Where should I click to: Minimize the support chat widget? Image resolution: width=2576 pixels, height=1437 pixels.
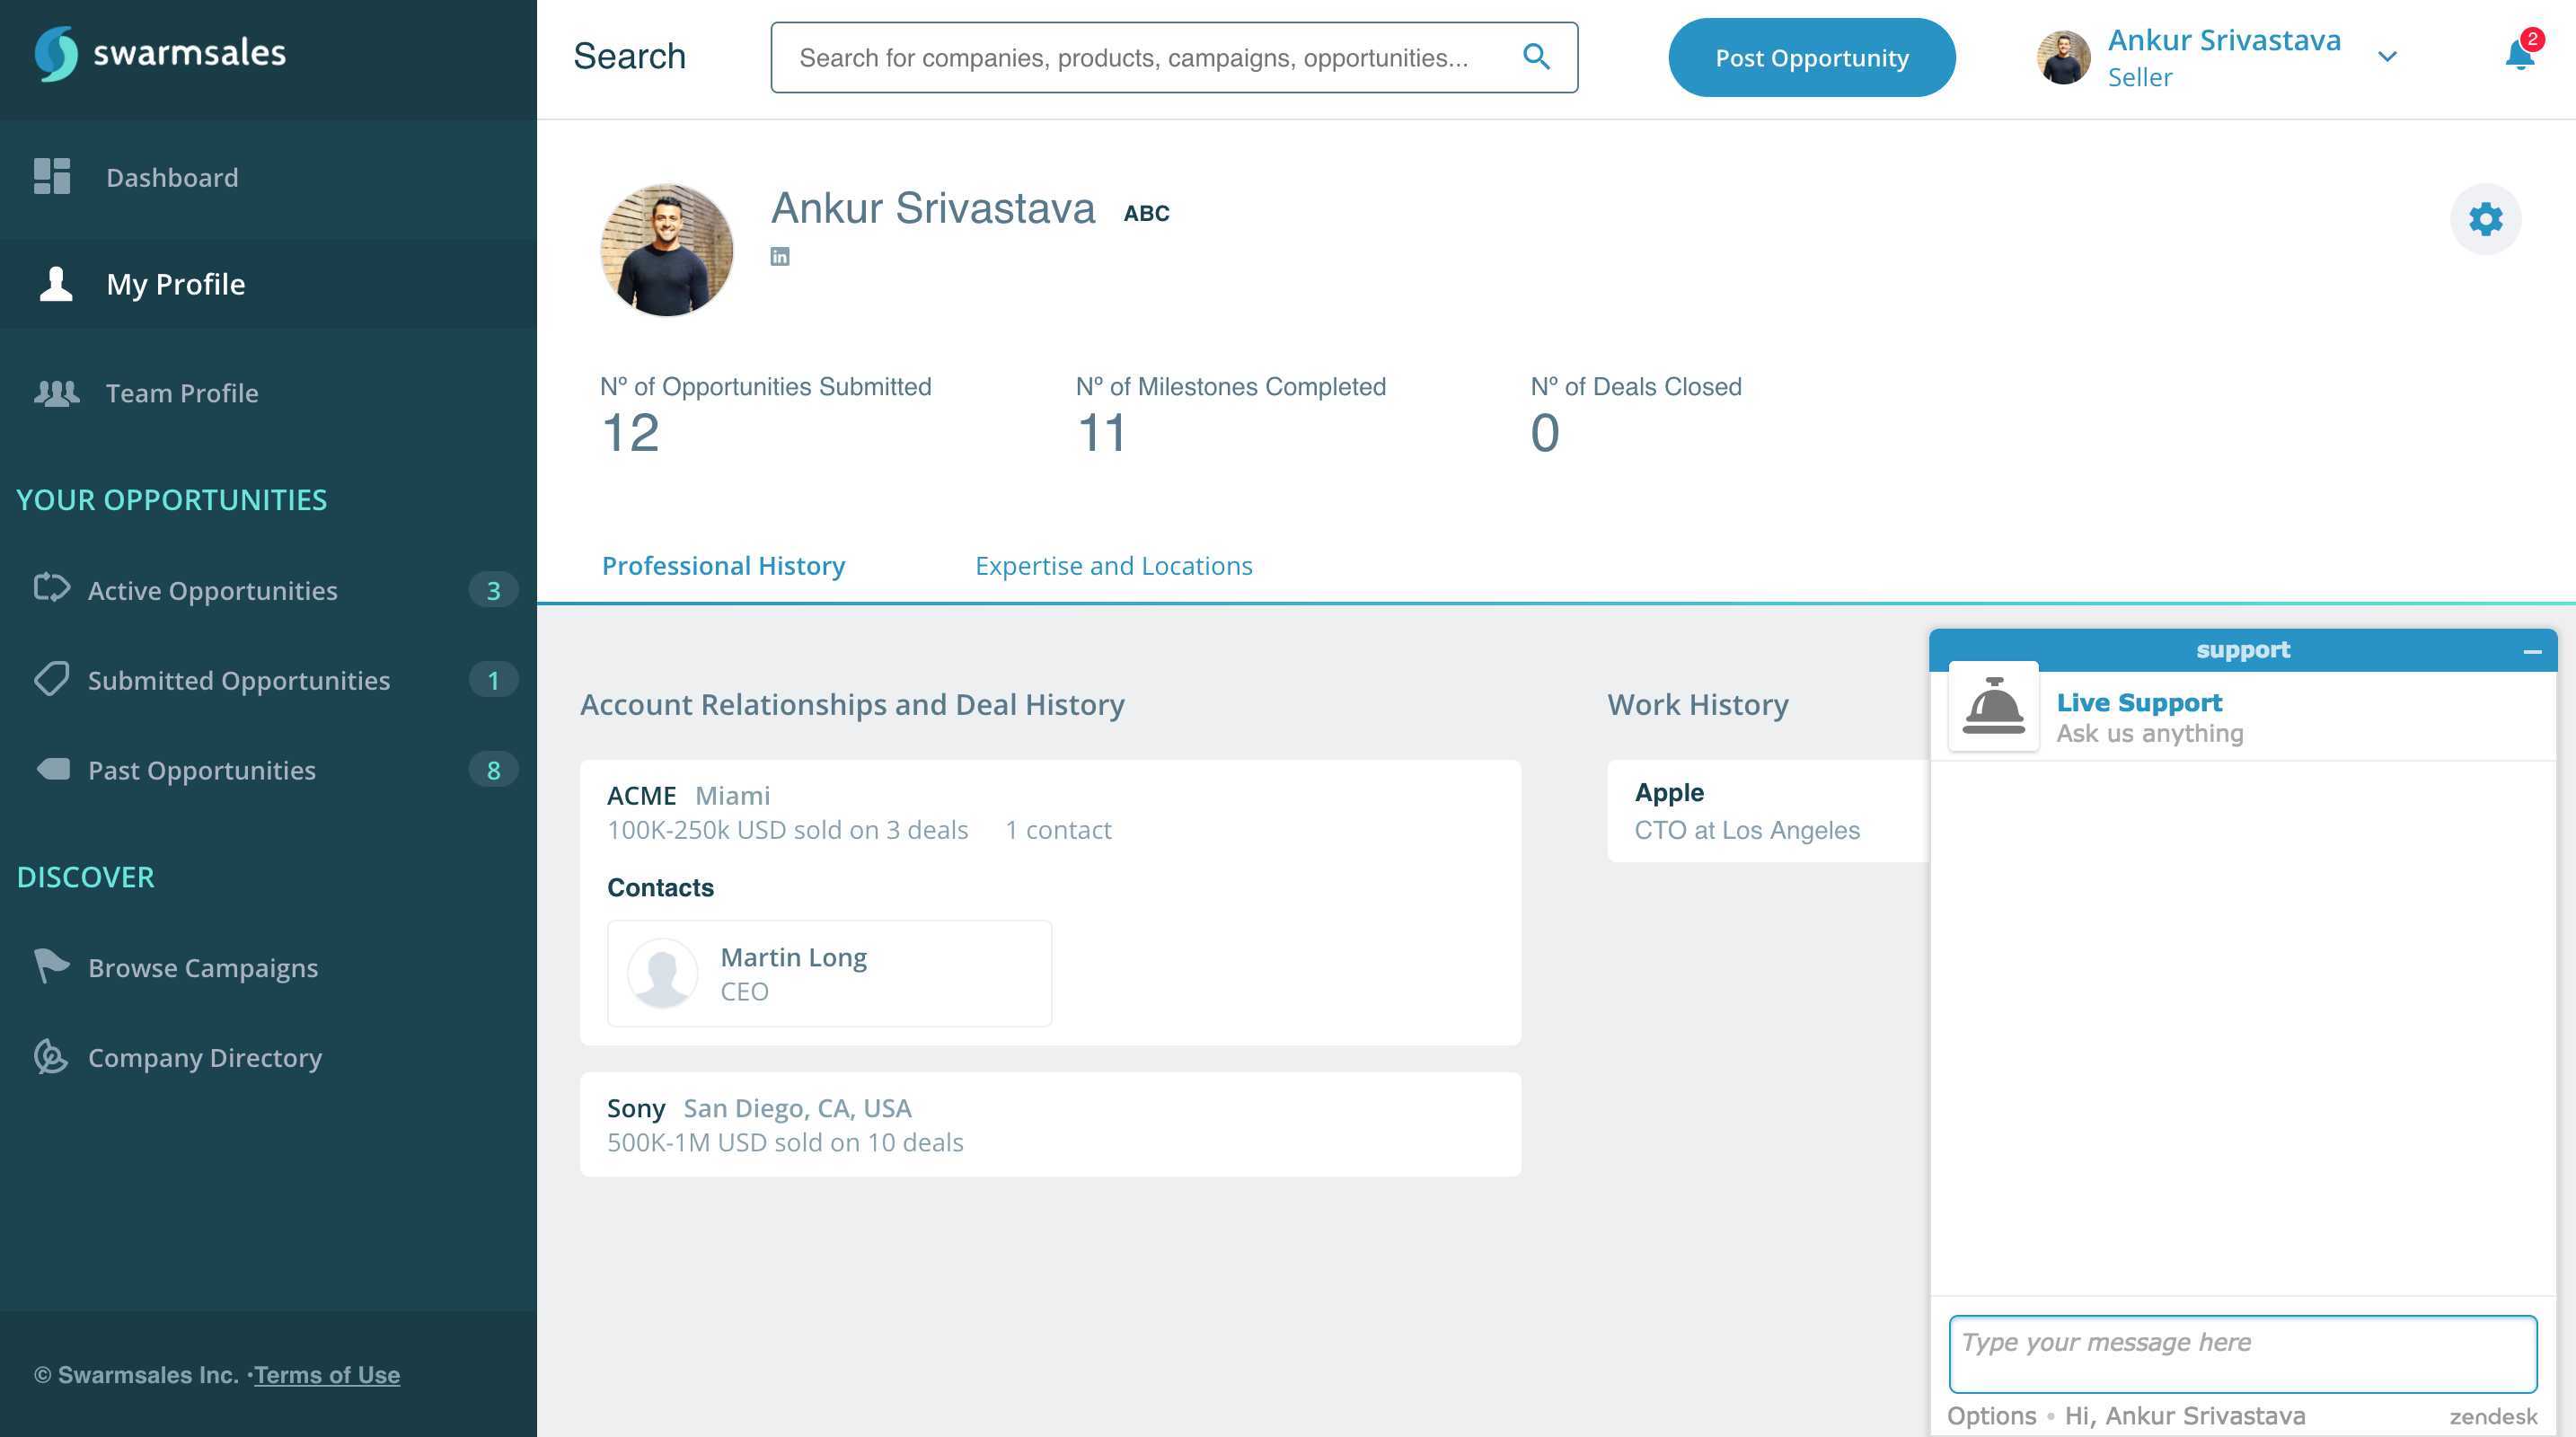(2532, 651)
